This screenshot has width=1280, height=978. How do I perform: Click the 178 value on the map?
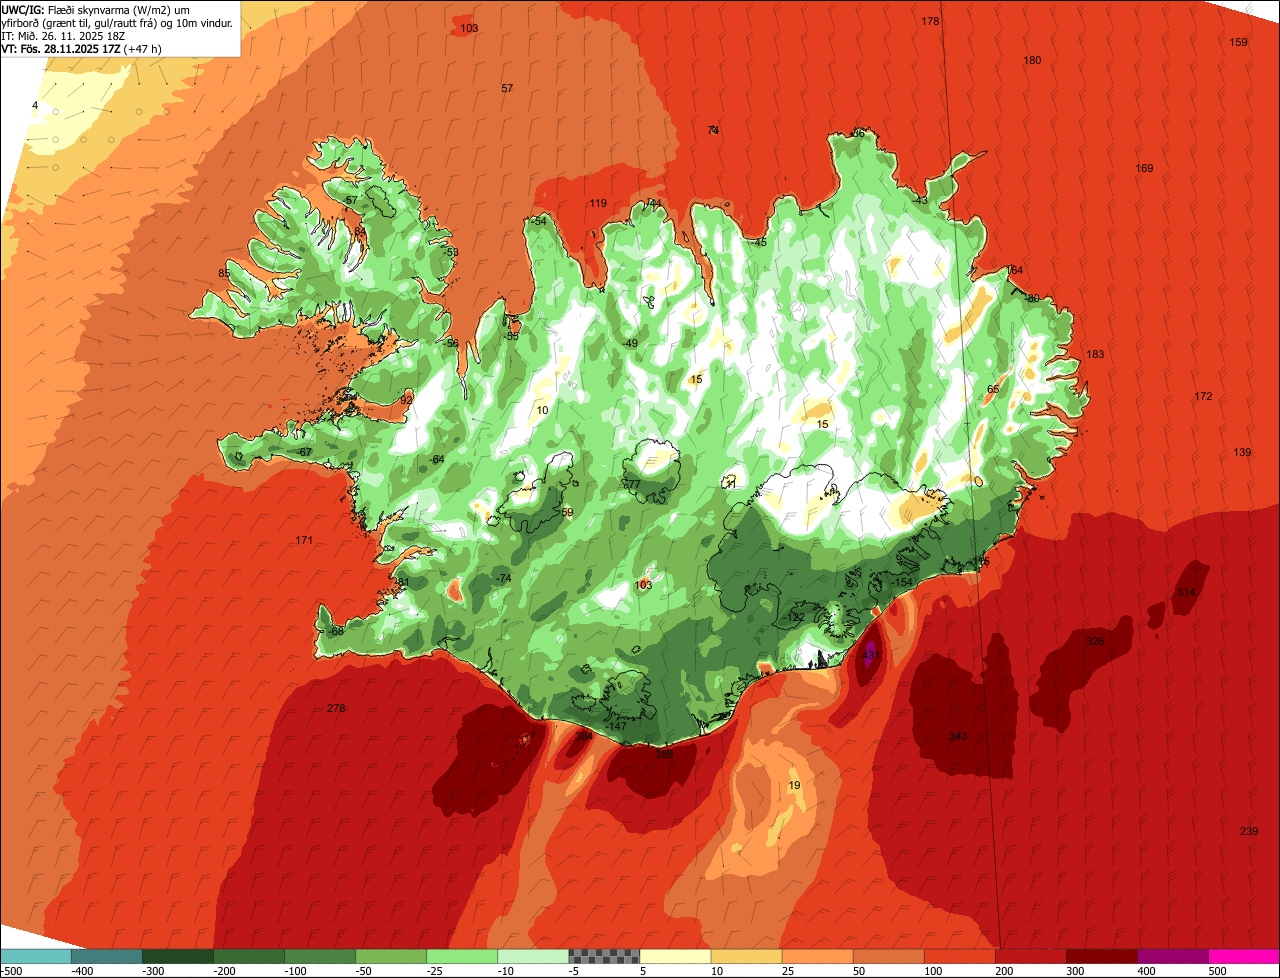(930, 21)
